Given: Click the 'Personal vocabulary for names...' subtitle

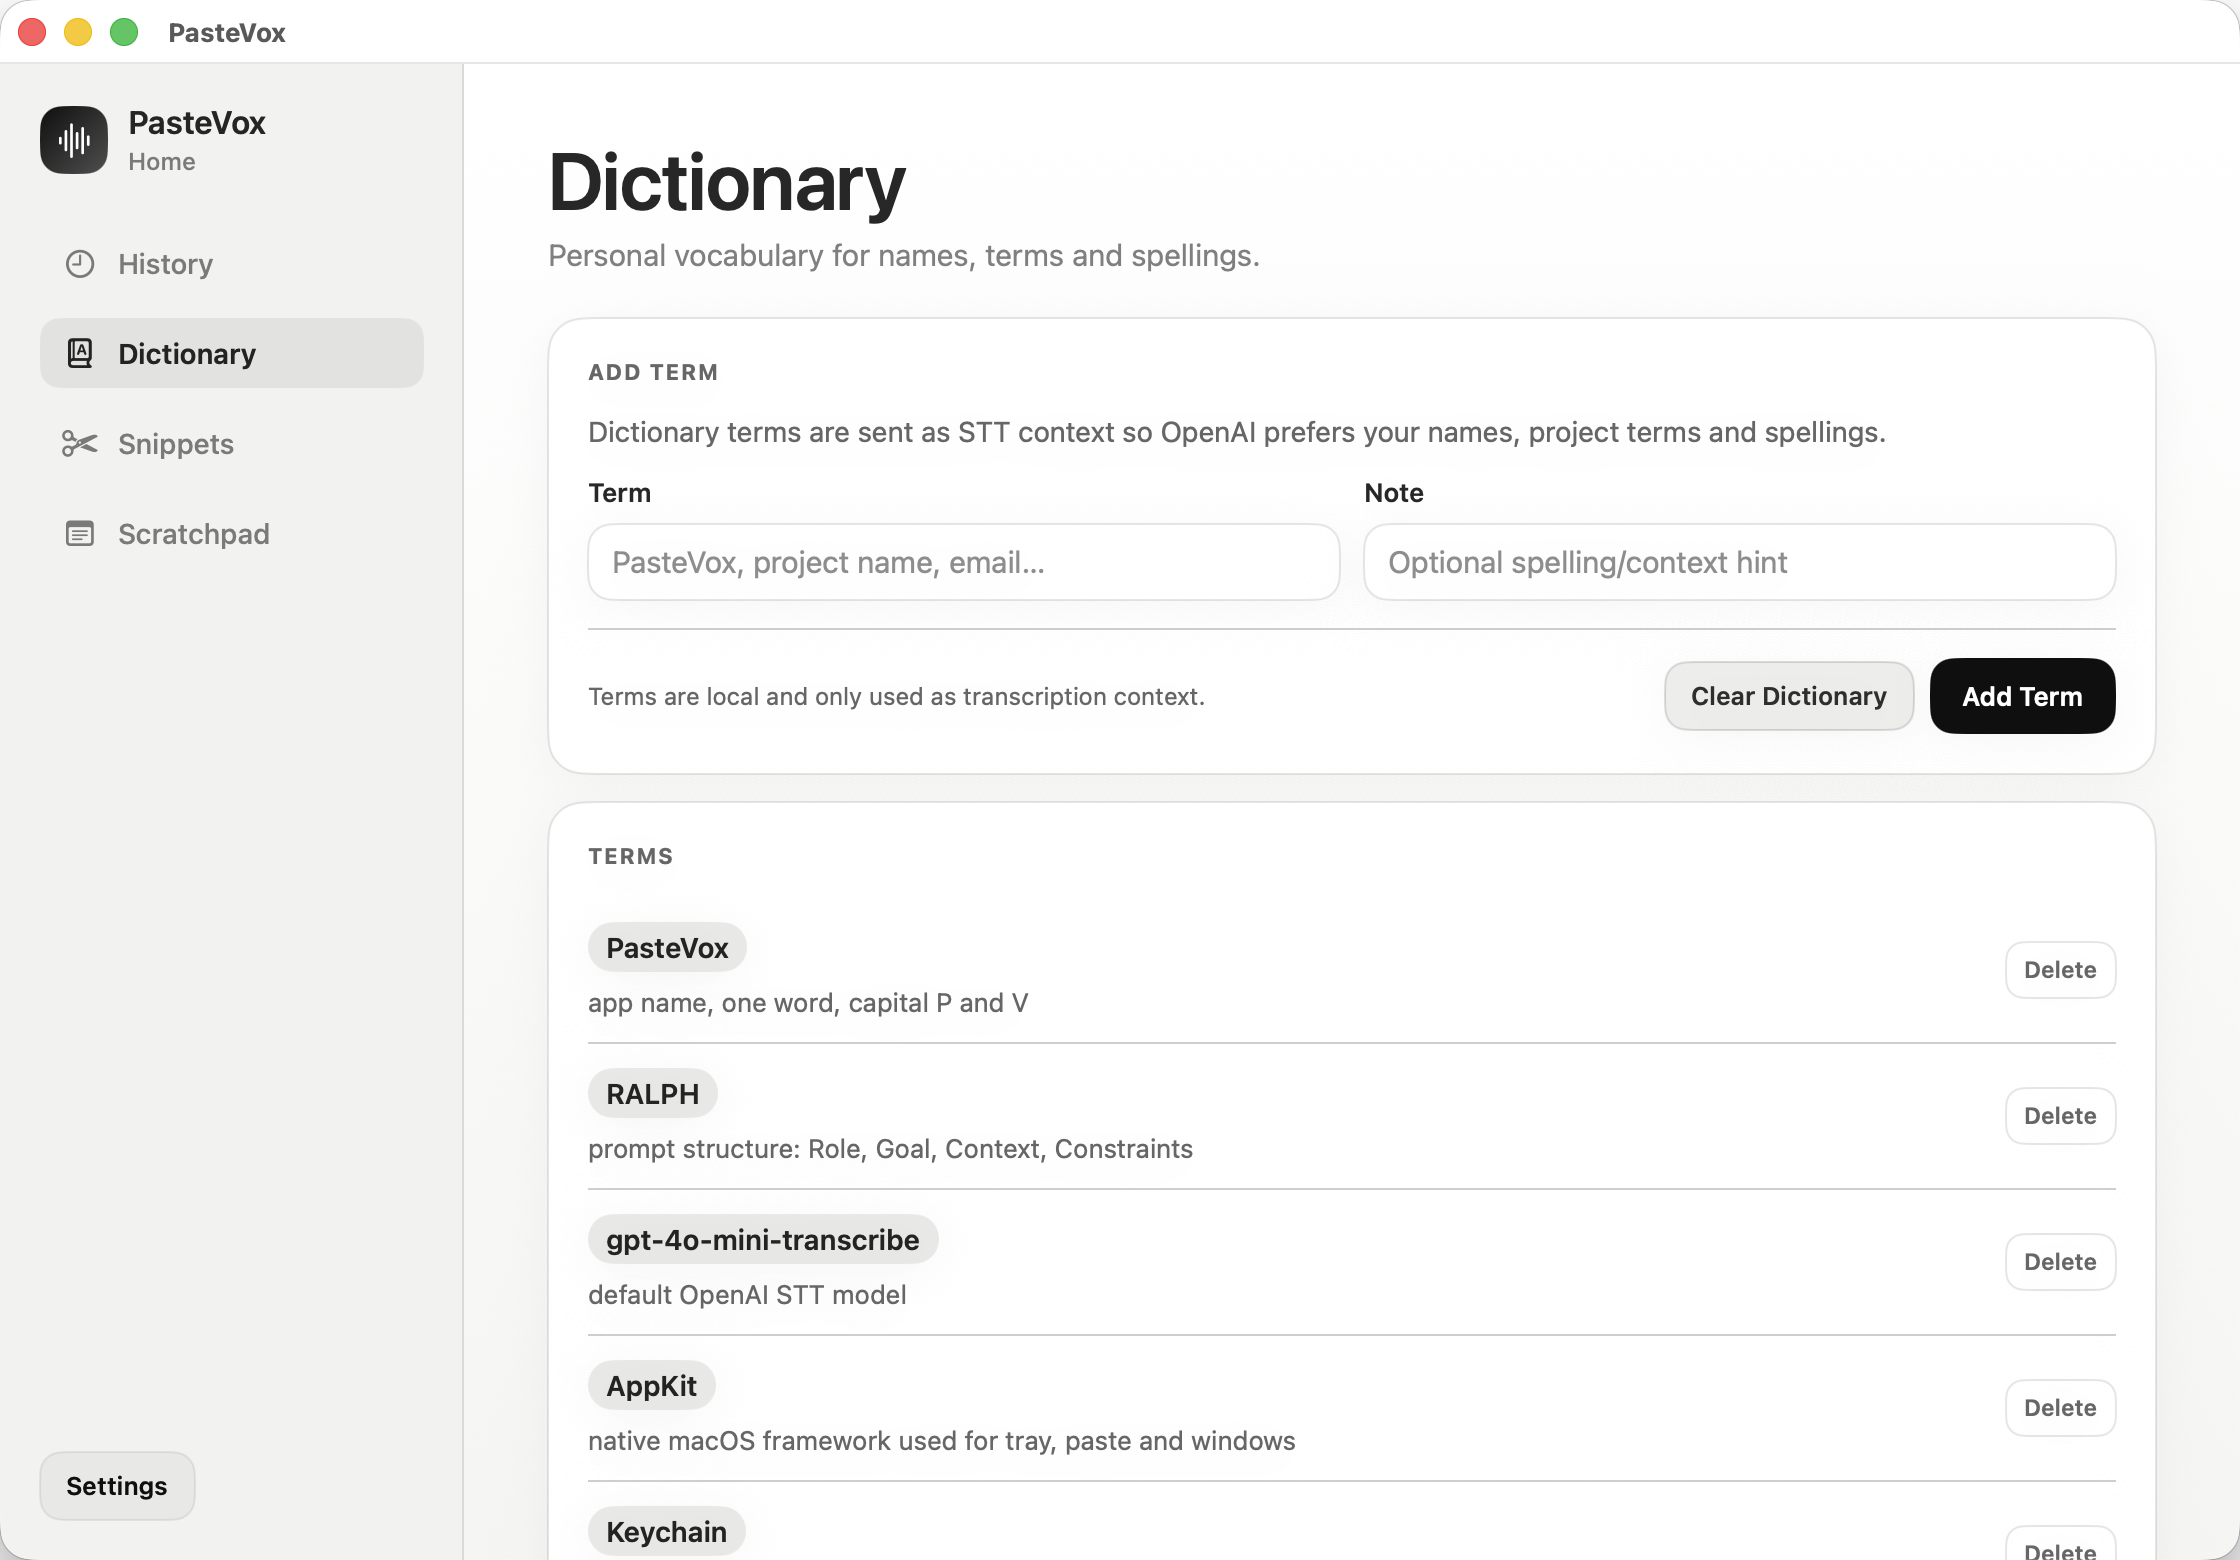Looking at the screenshot, I should click(904, 256).
